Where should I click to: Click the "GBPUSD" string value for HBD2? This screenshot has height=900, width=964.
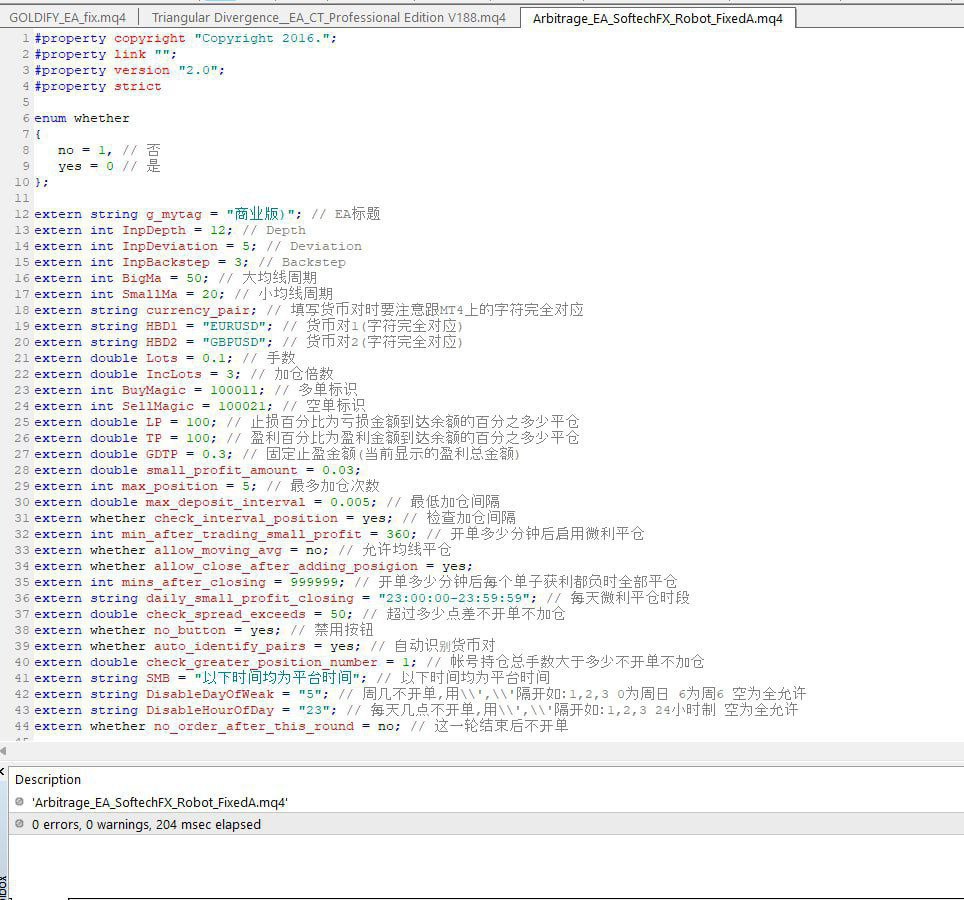(234, 342)
